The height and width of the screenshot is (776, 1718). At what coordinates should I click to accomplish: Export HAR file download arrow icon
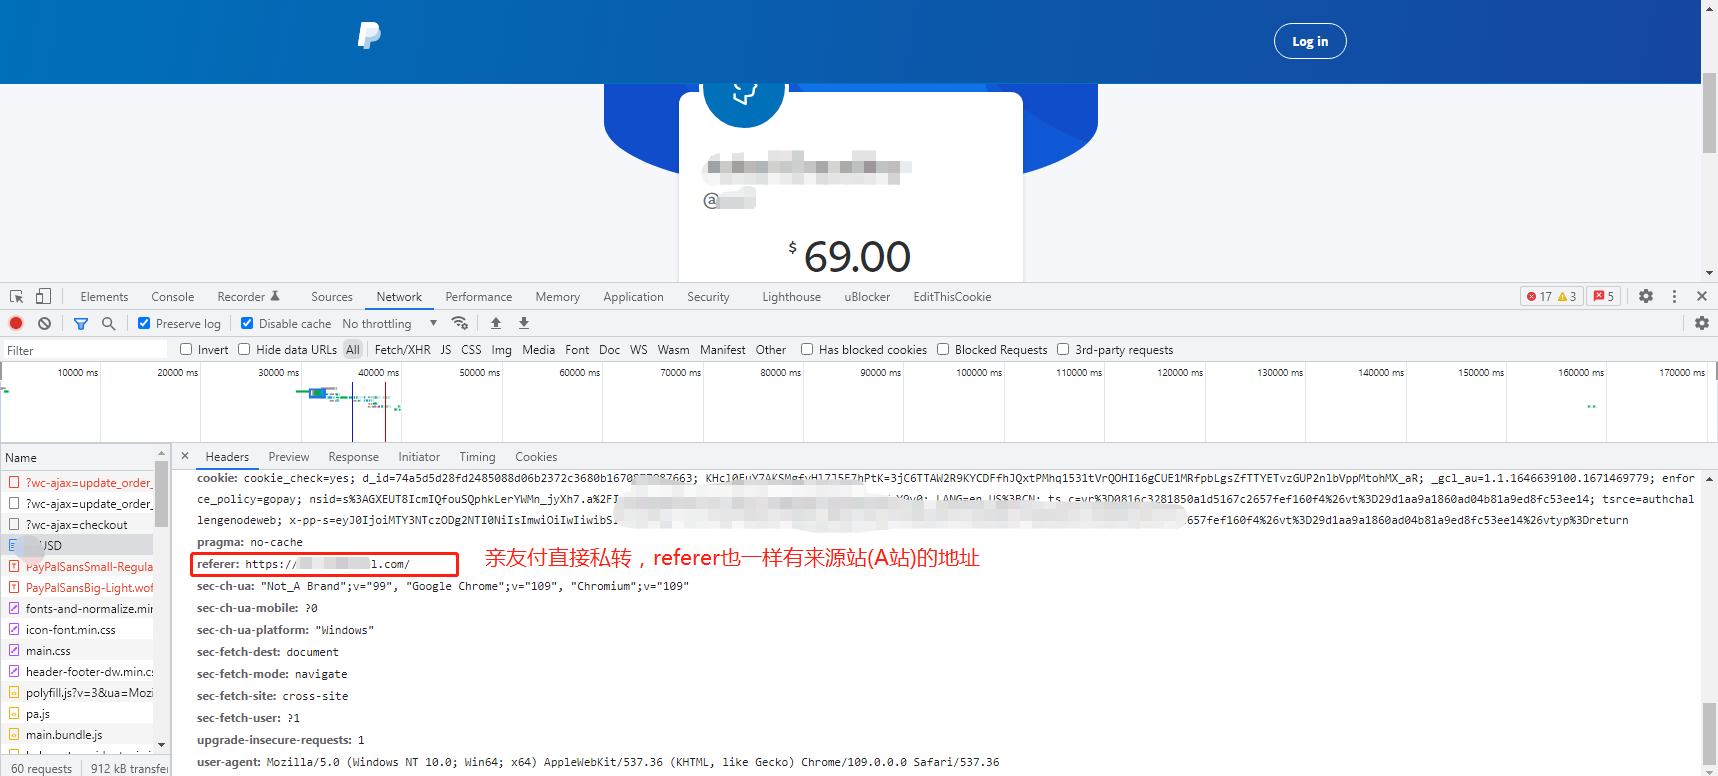click(524, 323)
